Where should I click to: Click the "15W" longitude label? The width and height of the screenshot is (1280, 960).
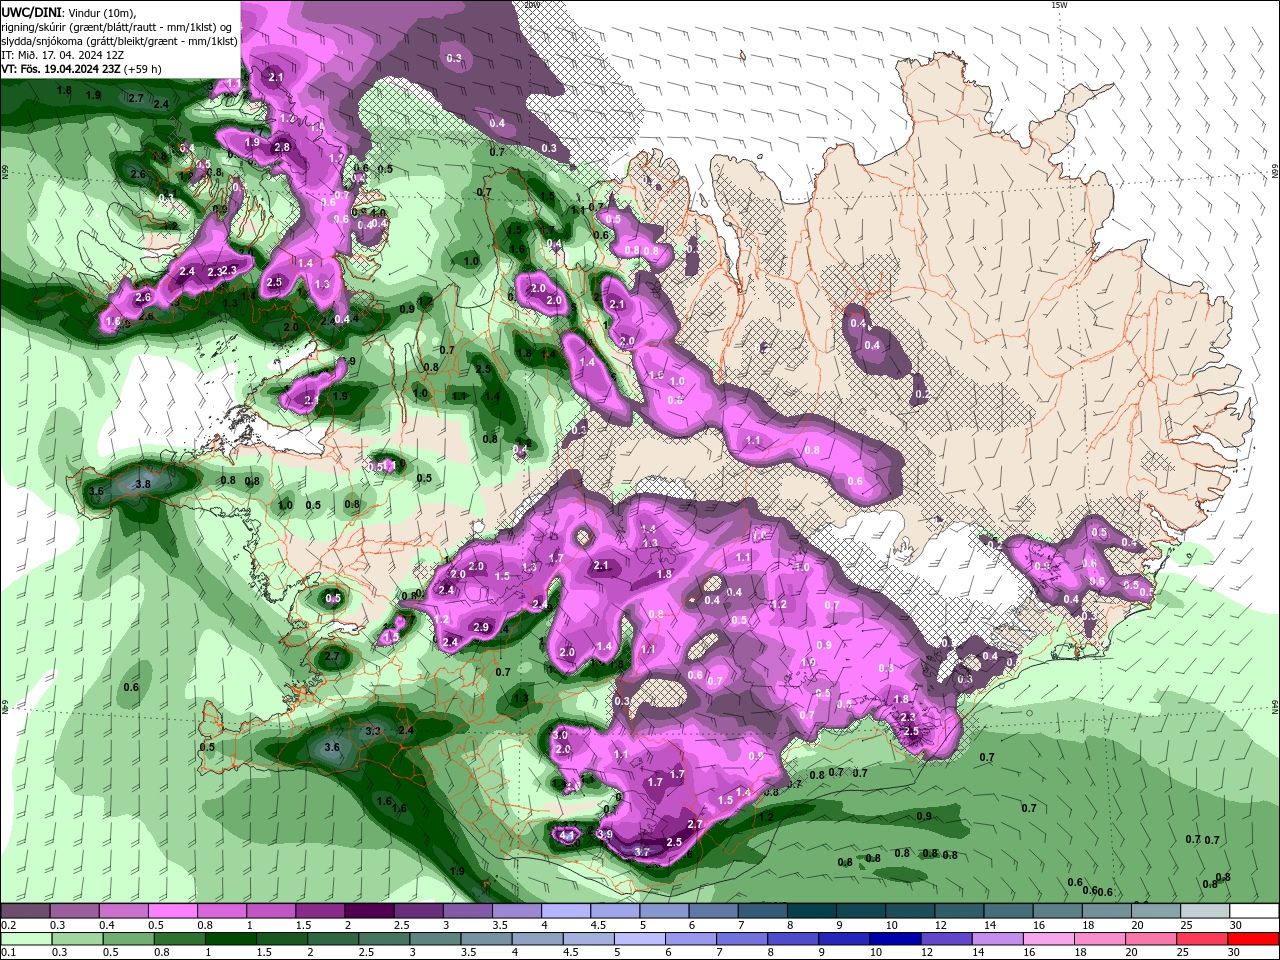click(x=1059, y=5)
